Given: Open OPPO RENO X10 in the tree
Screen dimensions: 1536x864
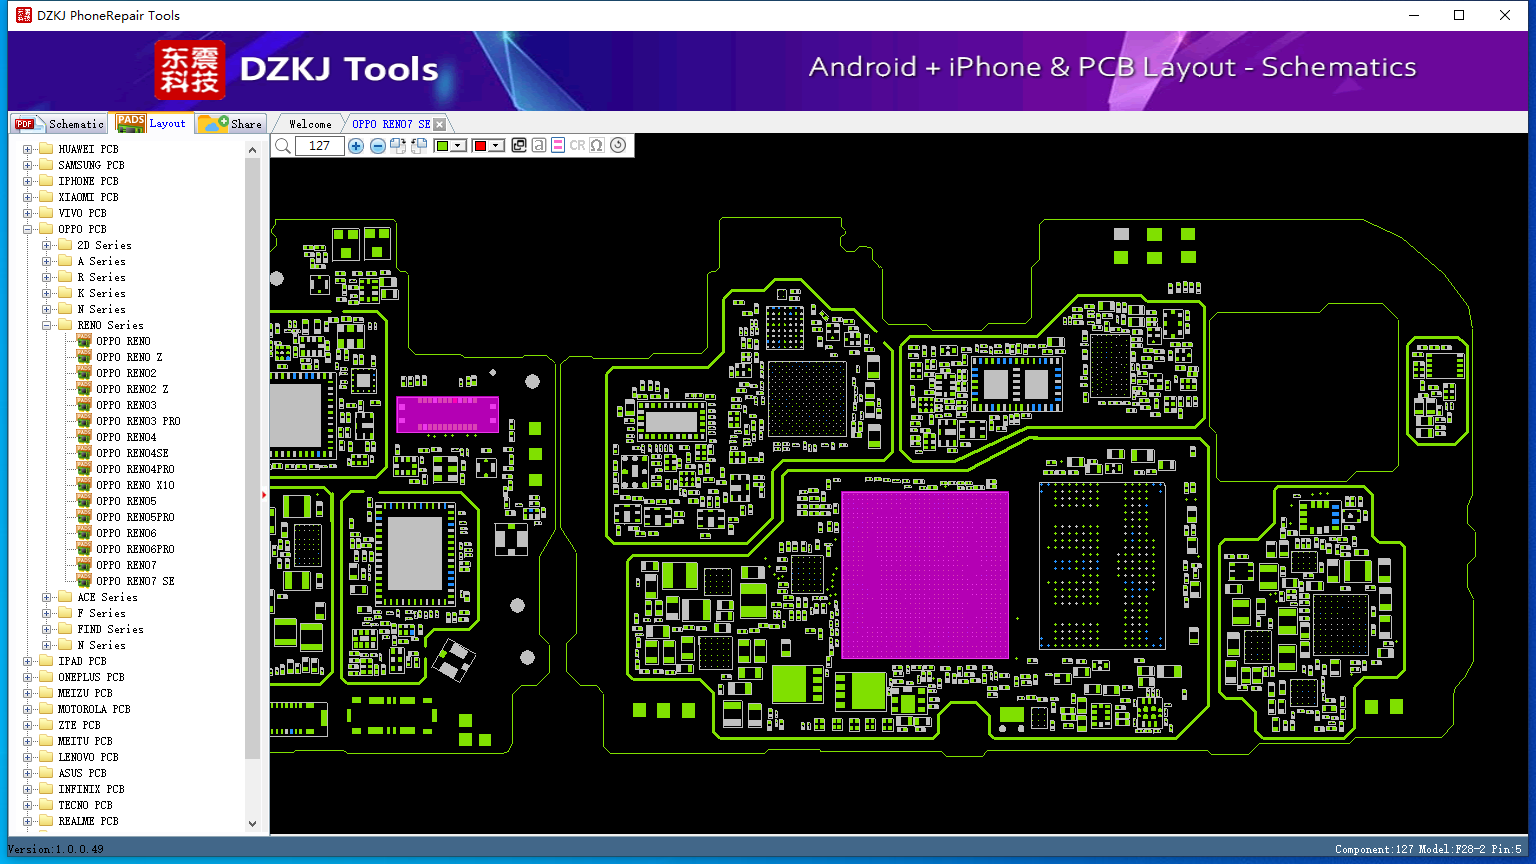Looking at the screenshot, I should 135,485.
